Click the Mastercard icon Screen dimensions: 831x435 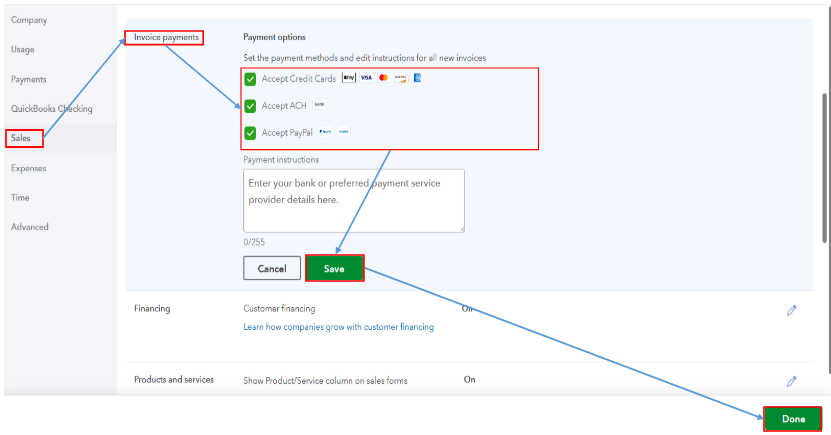click(384, 78)
